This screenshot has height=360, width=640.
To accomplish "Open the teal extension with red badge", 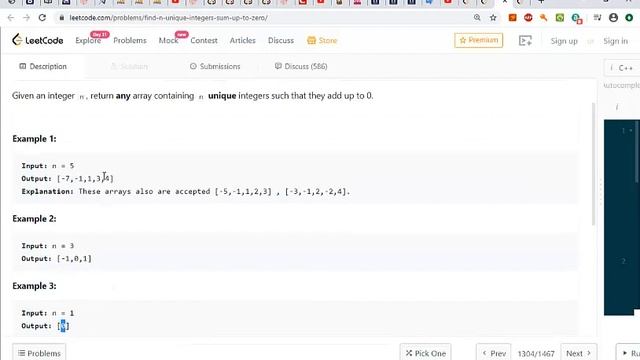I will click(x=577, y=18).
